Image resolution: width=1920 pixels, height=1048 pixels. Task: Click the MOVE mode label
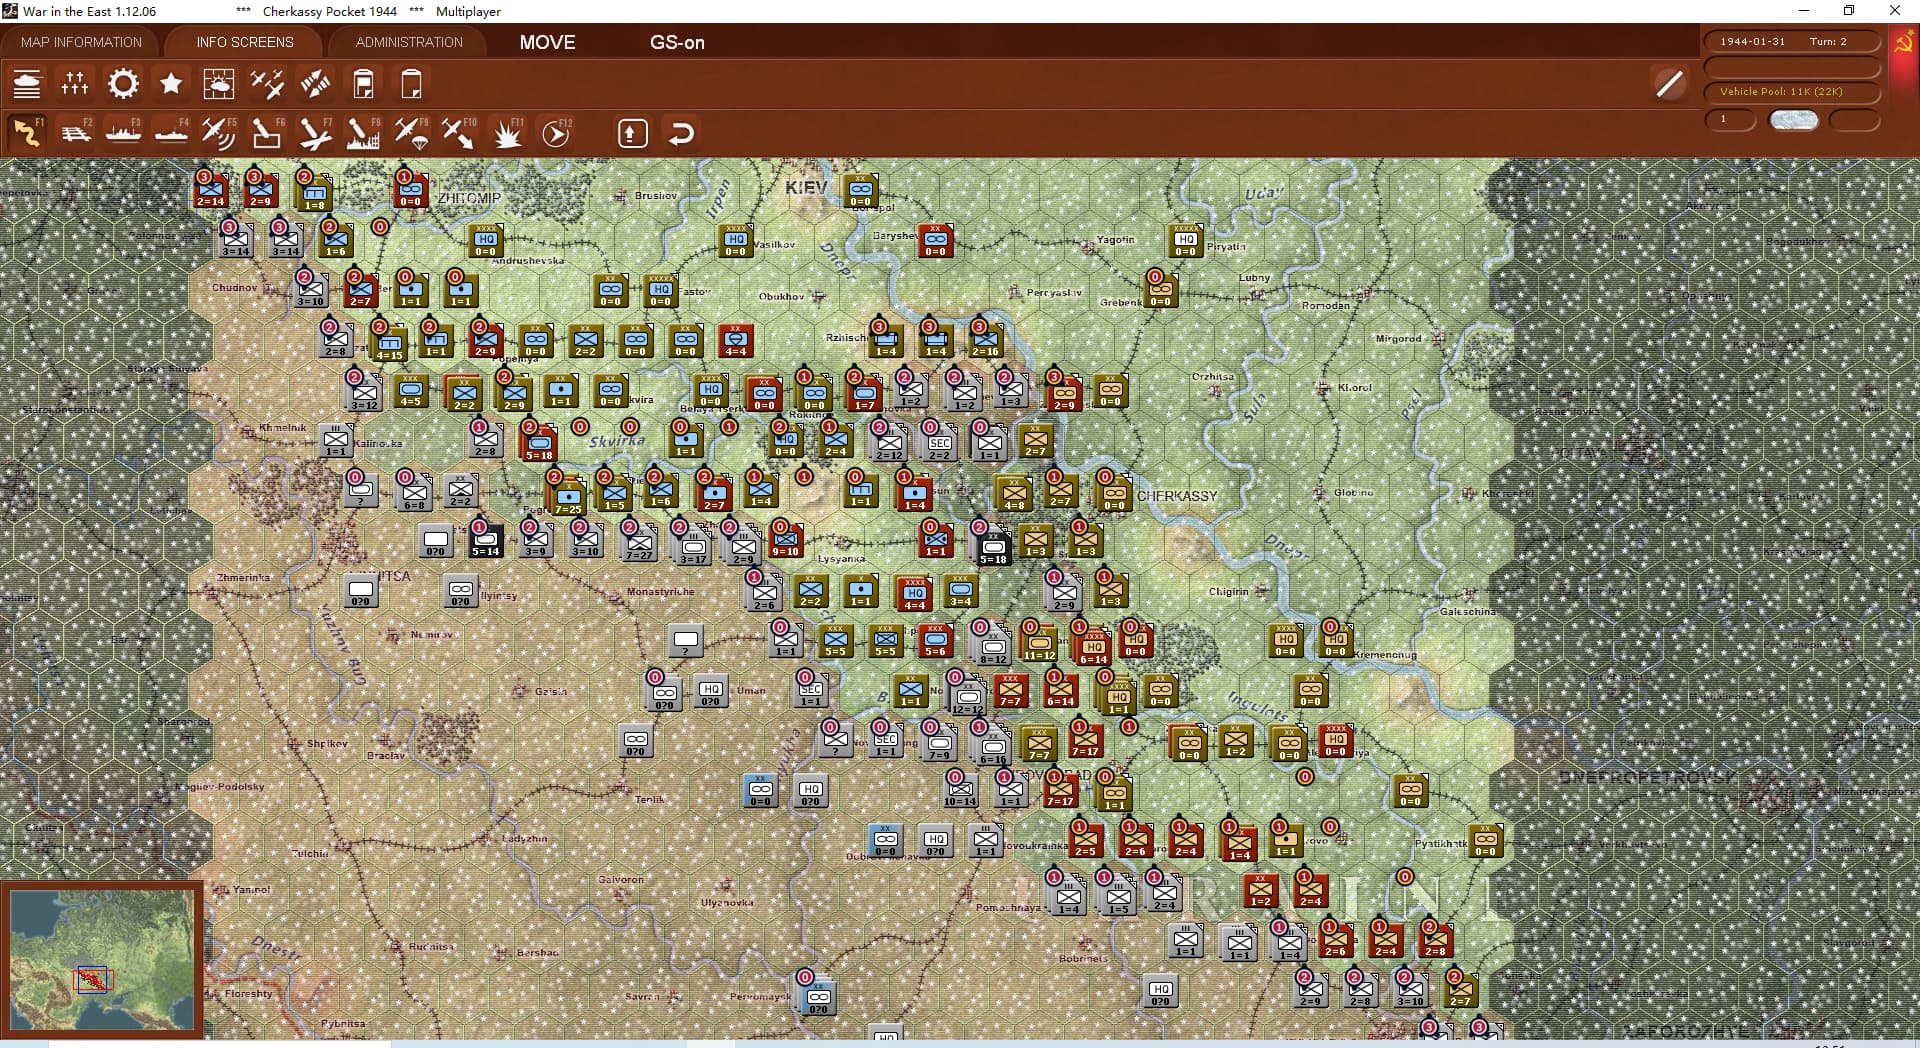[547, 42]
